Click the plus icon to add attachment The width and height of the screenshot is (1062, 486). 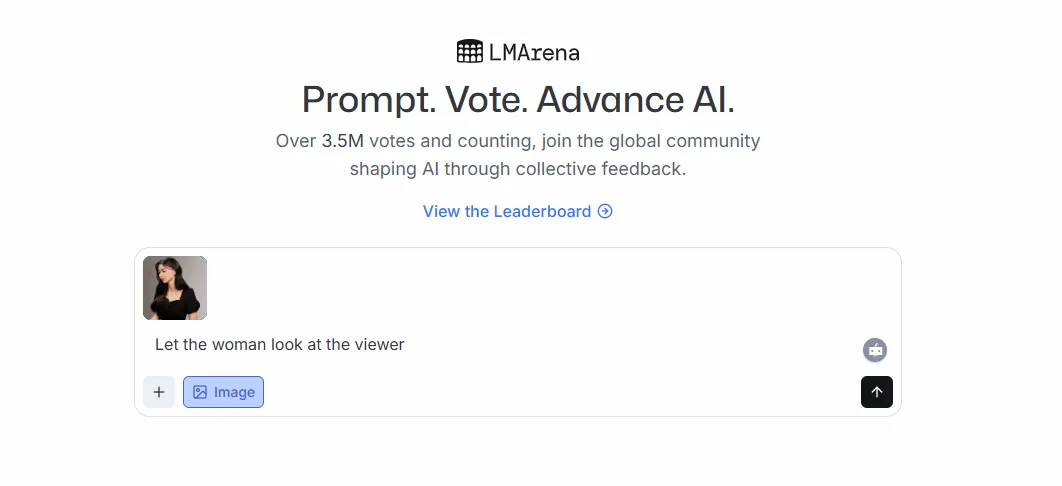click(x=159, y=392)
